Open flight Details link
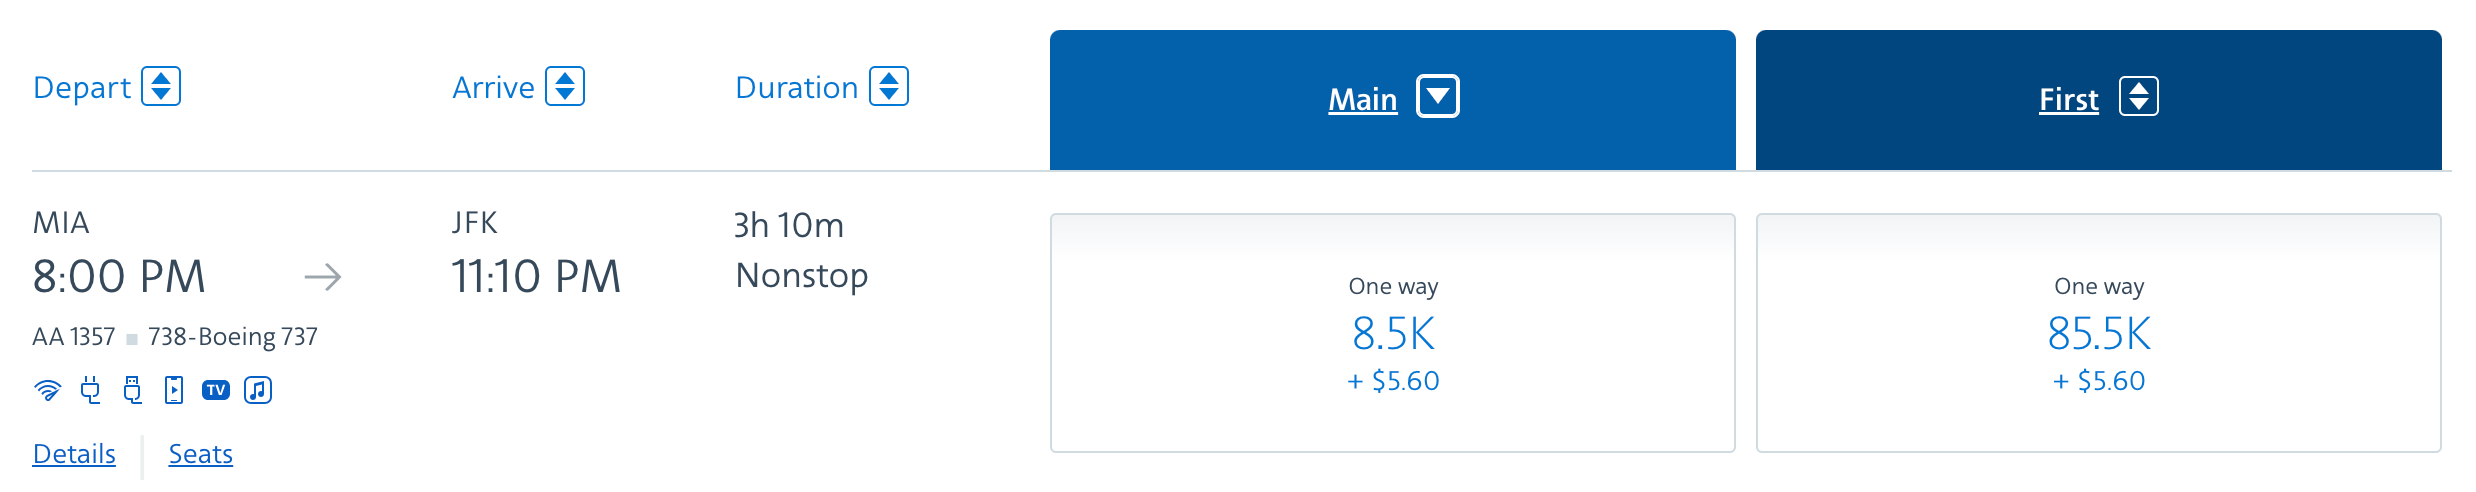The height and width of the screenshot is (492, 2476). 74,454
